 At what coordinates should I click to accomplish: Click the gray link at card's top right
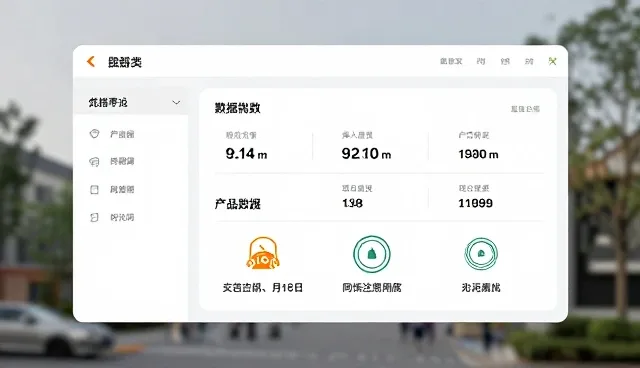(x=525, y=109)
